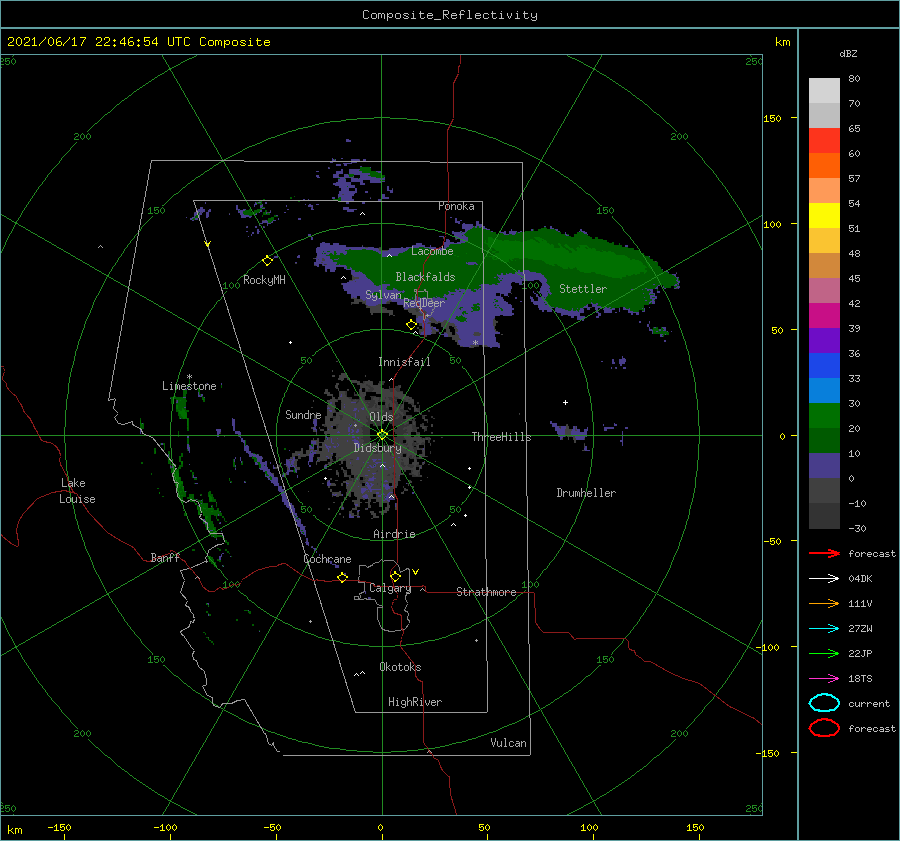Click the 150 tick on the right axis
Viewport: 900px width, 841px height.
coord(772,118)
